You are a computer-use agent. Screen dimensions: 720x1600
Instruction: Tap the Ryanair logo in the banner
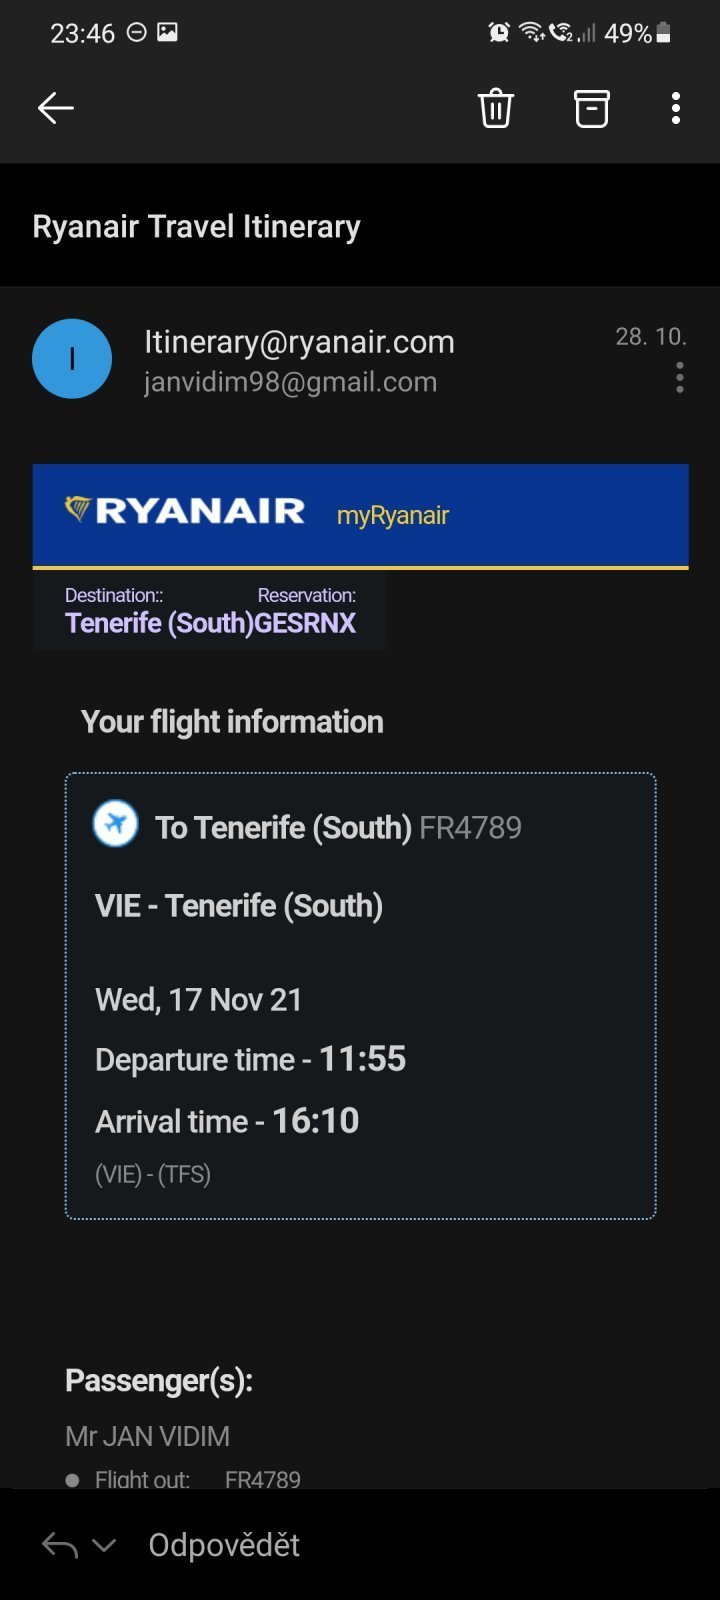186,511
